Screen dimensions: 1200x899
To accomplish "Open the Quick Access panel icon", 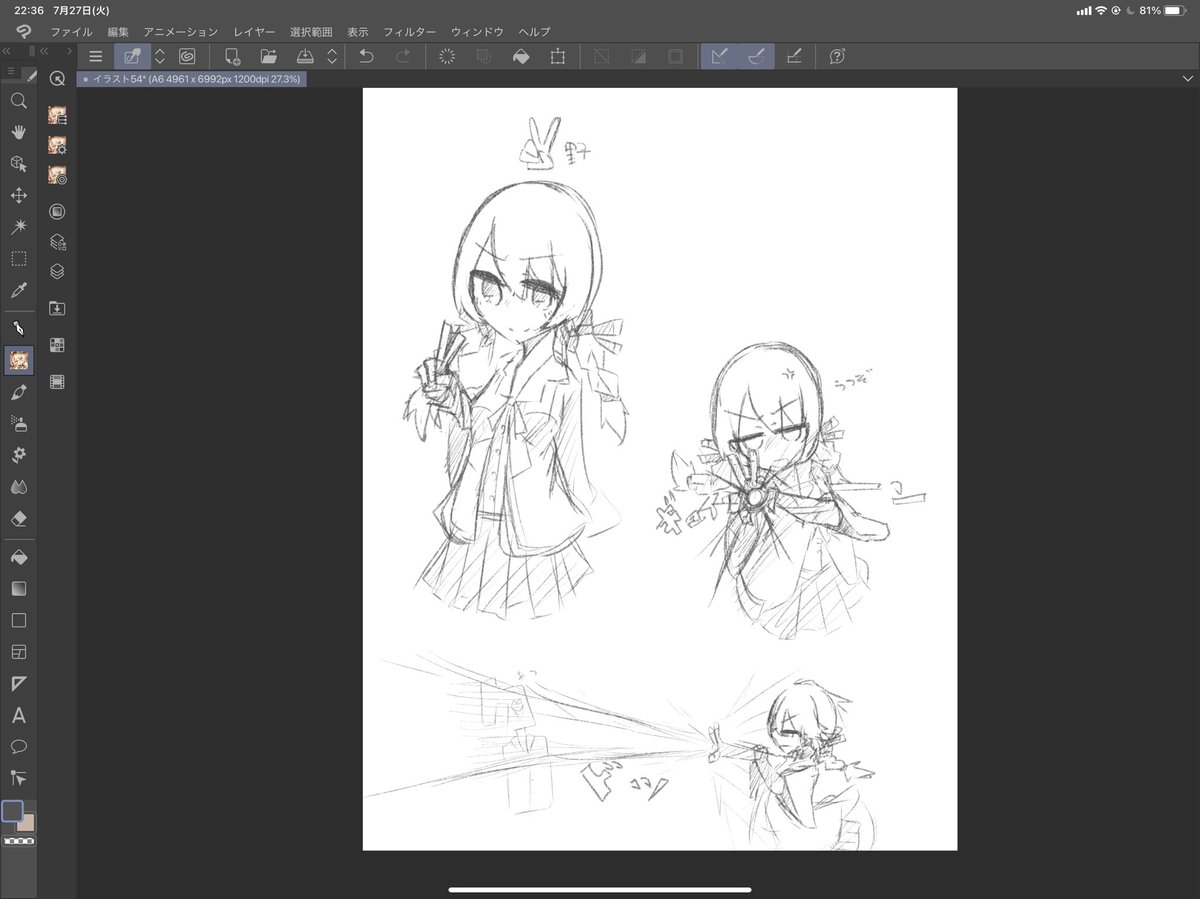I will click(57, 79).
